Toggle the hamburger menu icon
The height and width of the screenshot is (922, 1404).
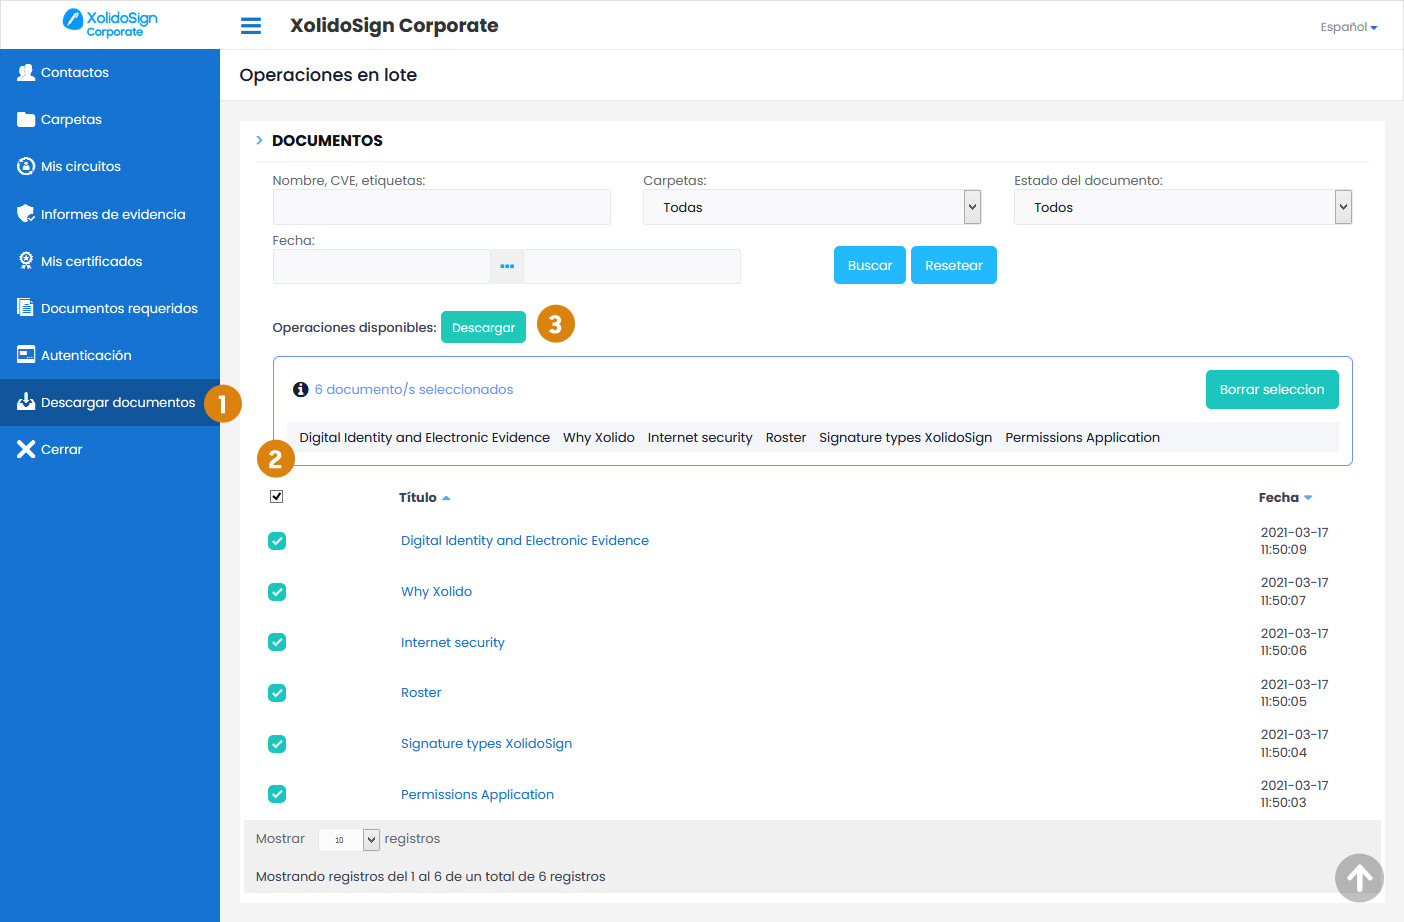tap(251, 26)
